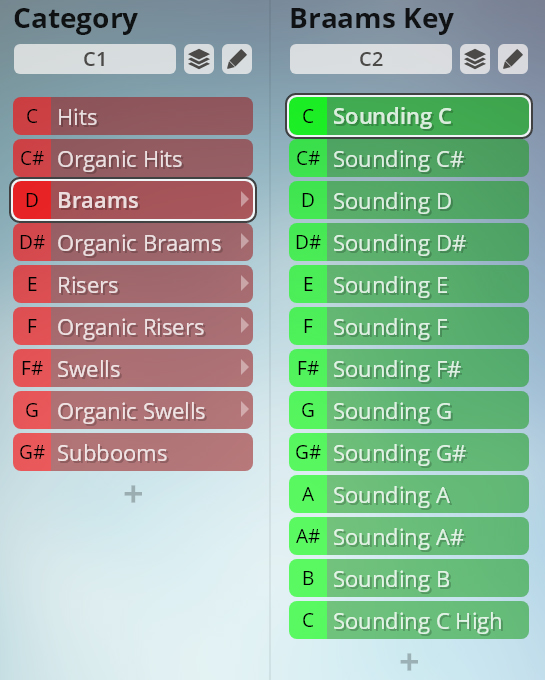Open the layers icon in Braams Key

click(x=475, y=59)
